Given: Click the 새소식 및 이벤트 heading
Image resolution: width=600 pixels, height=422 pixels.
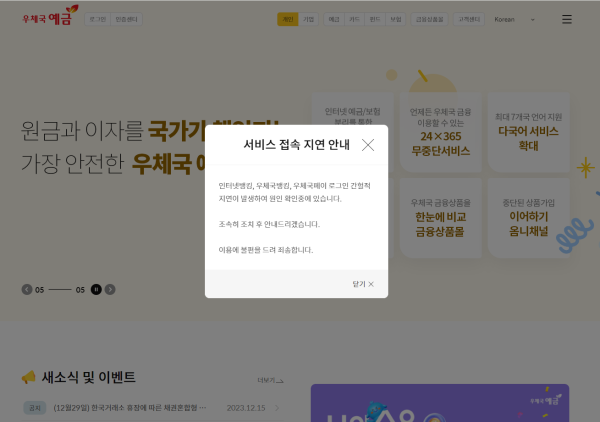Looking at the screenshot, I should [88, 377].
